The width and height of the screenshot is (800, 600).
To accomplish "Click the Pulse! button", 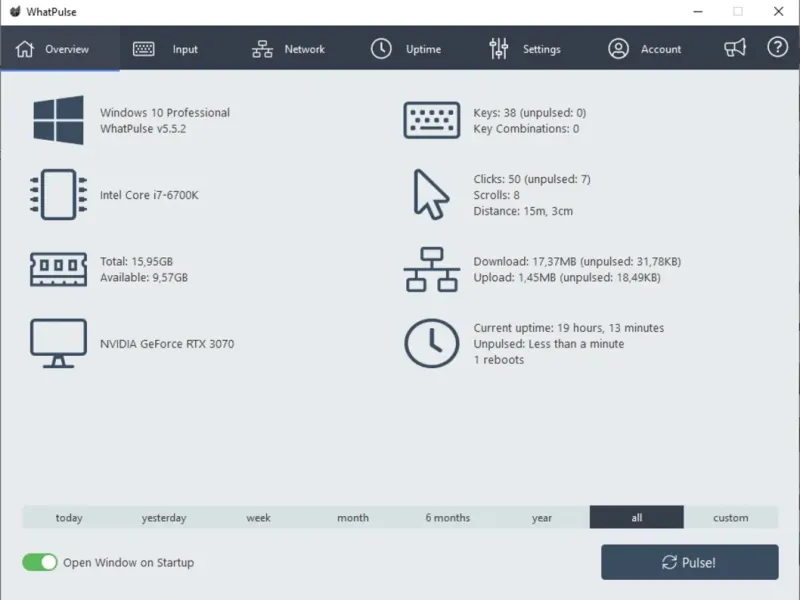I will pyautogui.click(x=690, y=562).
